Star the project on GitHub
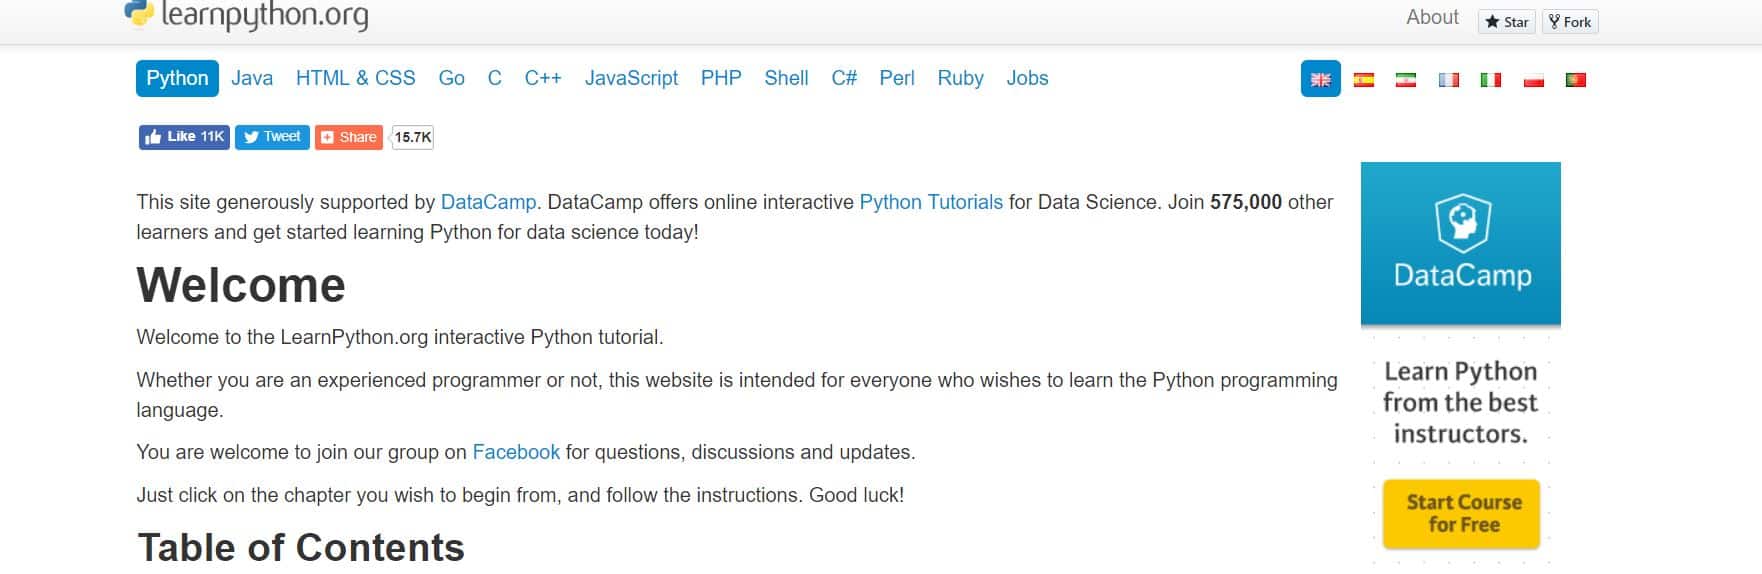This screenshot has height=574, width=1762. 1507,22
